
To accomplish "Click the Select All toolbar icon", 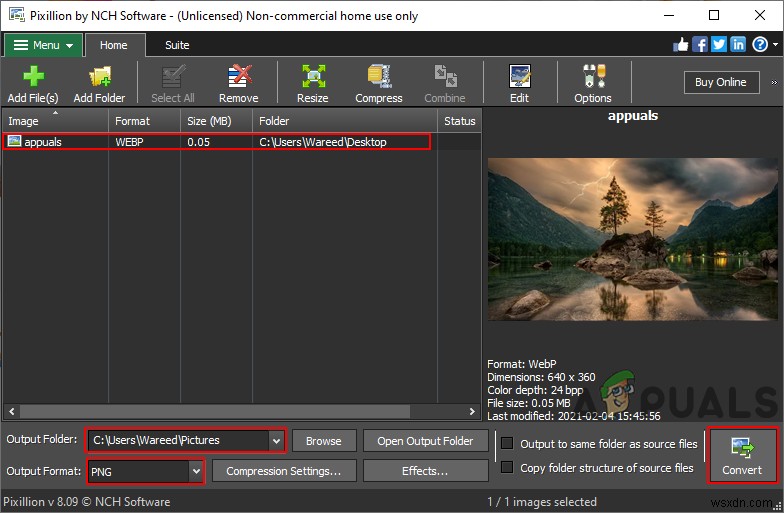I will pyautogui.click(x=173, y=76).
